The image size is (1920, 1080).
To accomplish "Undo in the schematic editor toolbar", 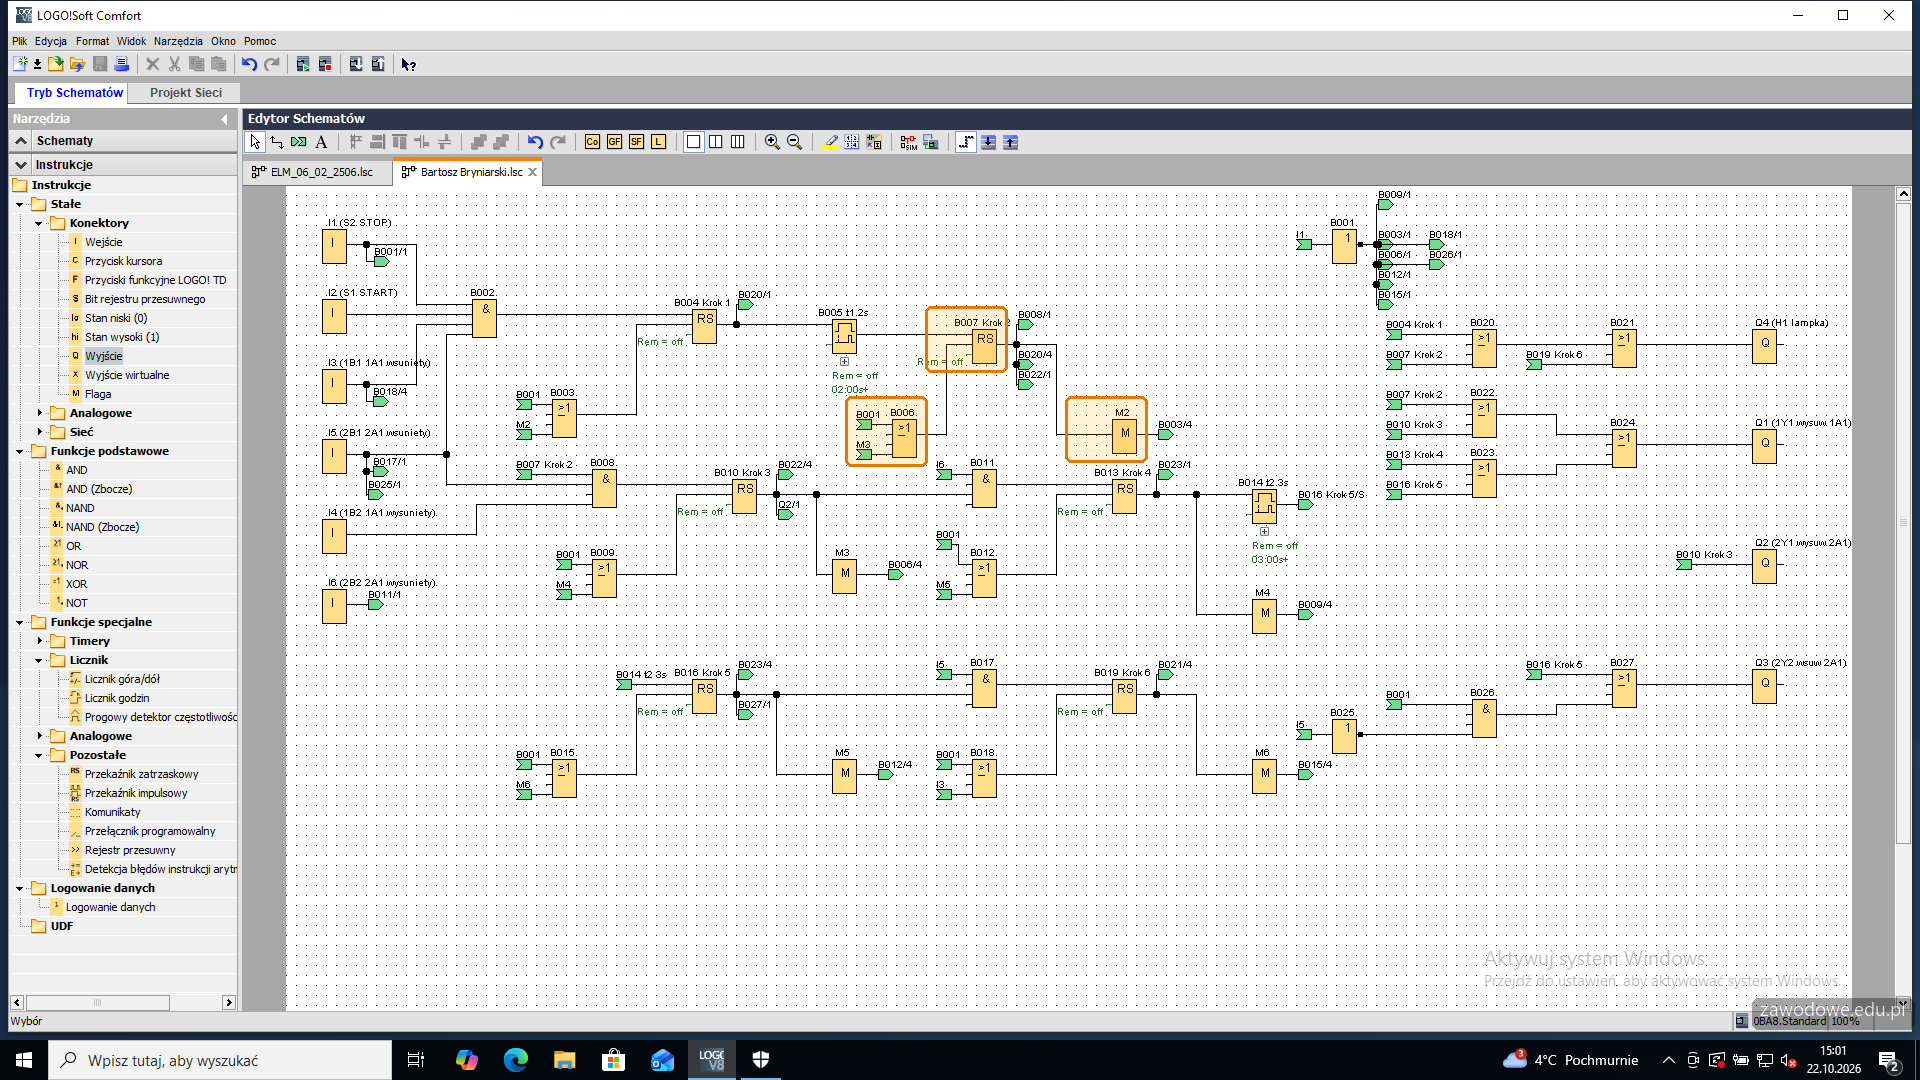I will pos(535,142).
